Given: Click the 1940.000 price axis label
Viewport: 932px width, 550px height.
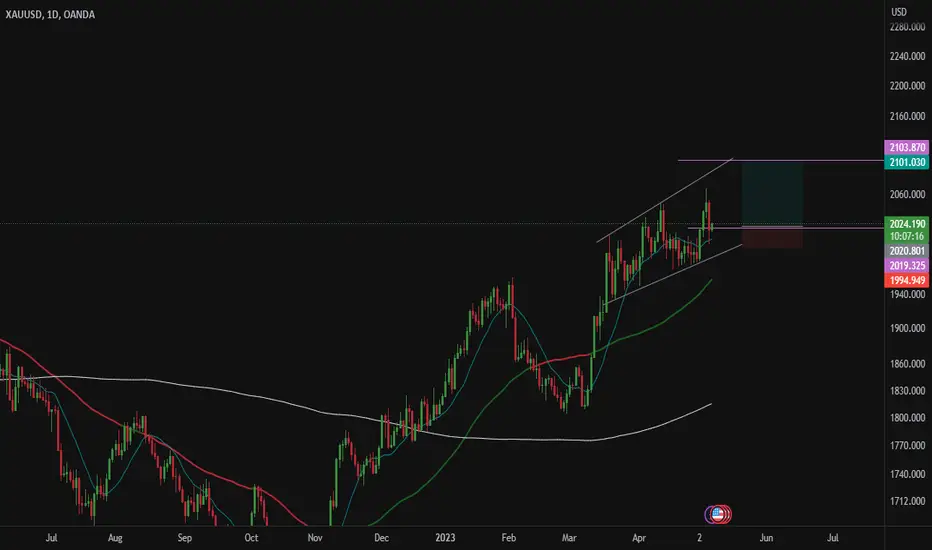Looking at the screenshot, I should [x=907, y=294].
